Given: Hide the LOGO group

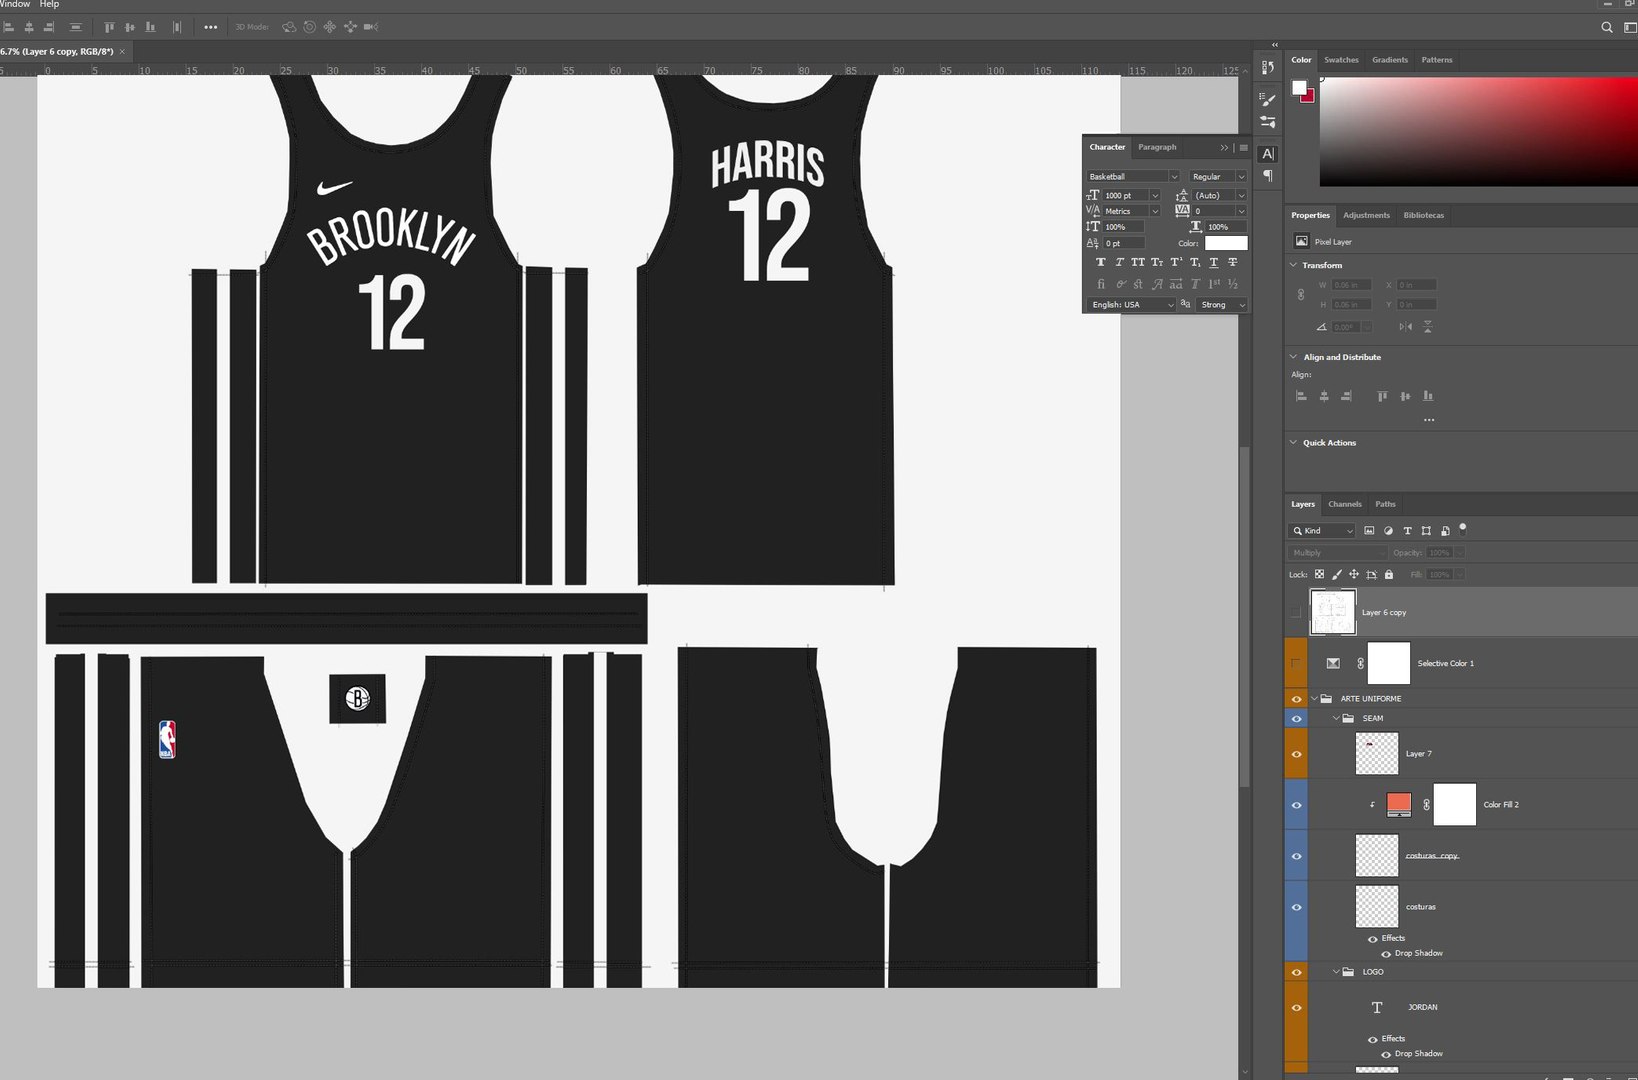Looking at the screenshot, I should pos(1296,972).
